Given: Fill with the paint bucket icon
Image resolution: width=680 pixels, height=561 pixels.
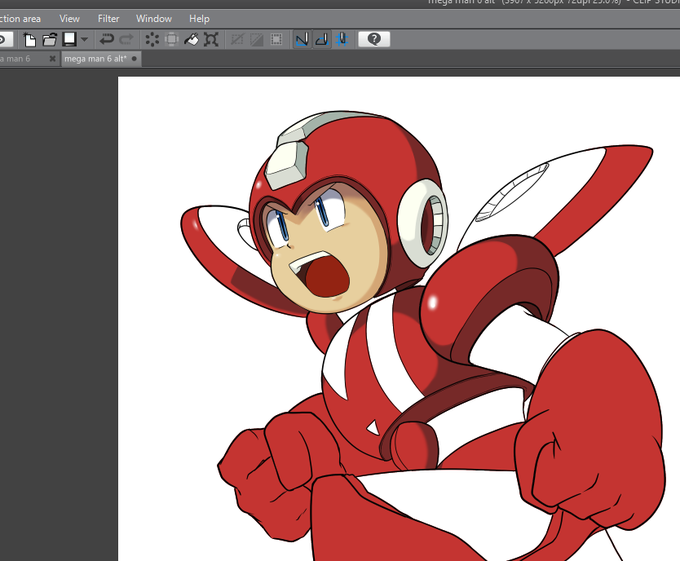Looking at the screenshot, I should 191,40.
